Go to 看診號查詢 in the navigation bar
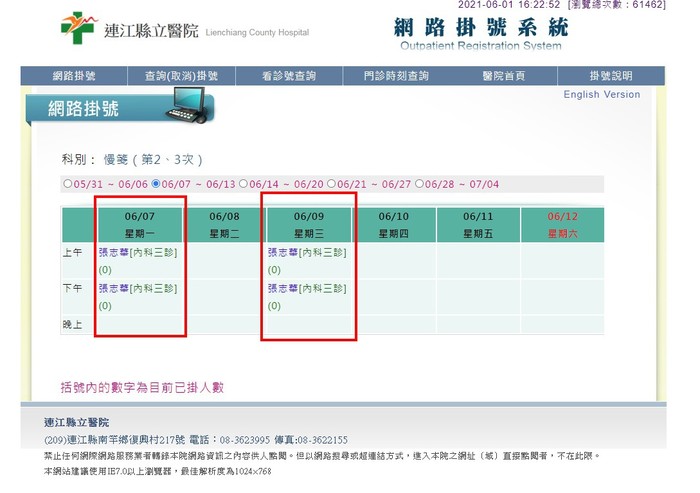Image resolution: width=700 pixels, height=493 pixels. pyautogui.click(x=288, y=76)
